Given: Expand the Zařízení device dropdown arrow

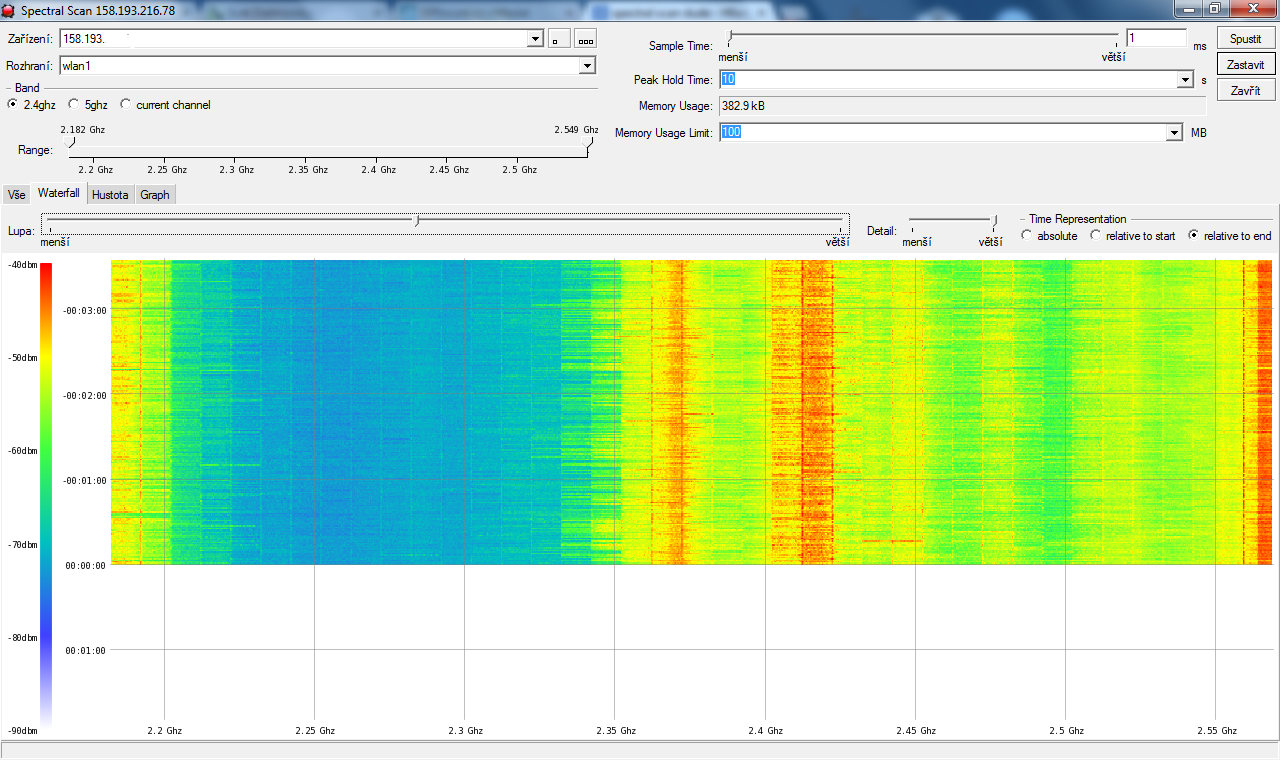Looking at the screenshot, I should (x=535, y=39).
